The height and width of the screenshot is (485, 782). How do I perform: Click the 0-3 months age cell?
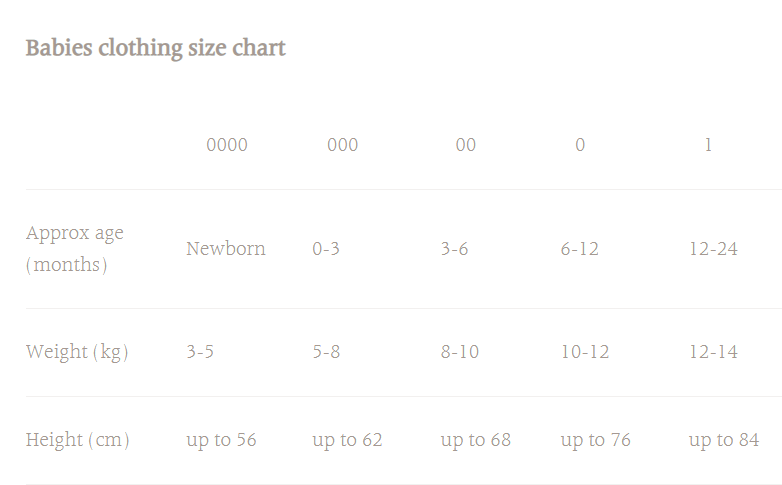pos(326,249)
